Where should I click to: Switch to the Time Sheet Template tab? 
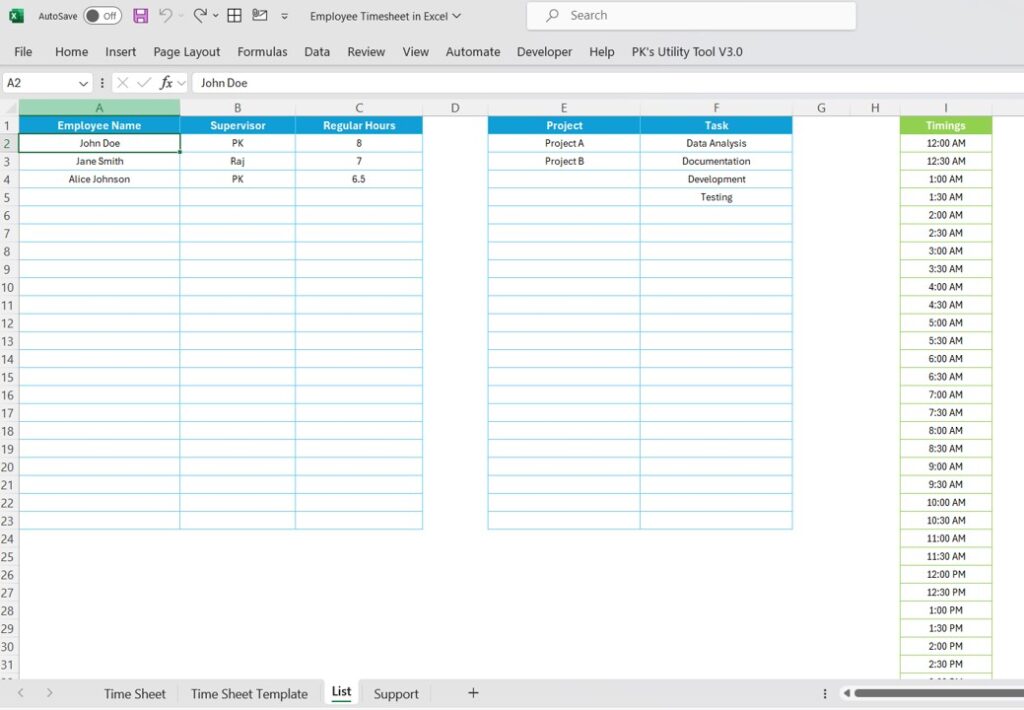[249, 694]
